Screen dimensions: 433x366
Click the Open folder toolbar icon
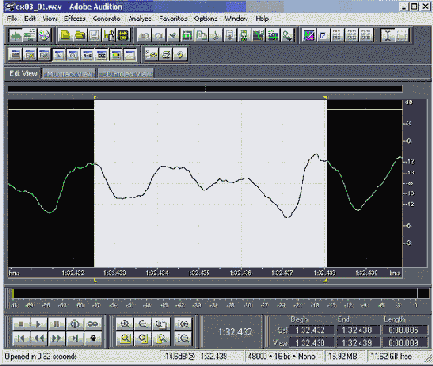tap(80, 35)
